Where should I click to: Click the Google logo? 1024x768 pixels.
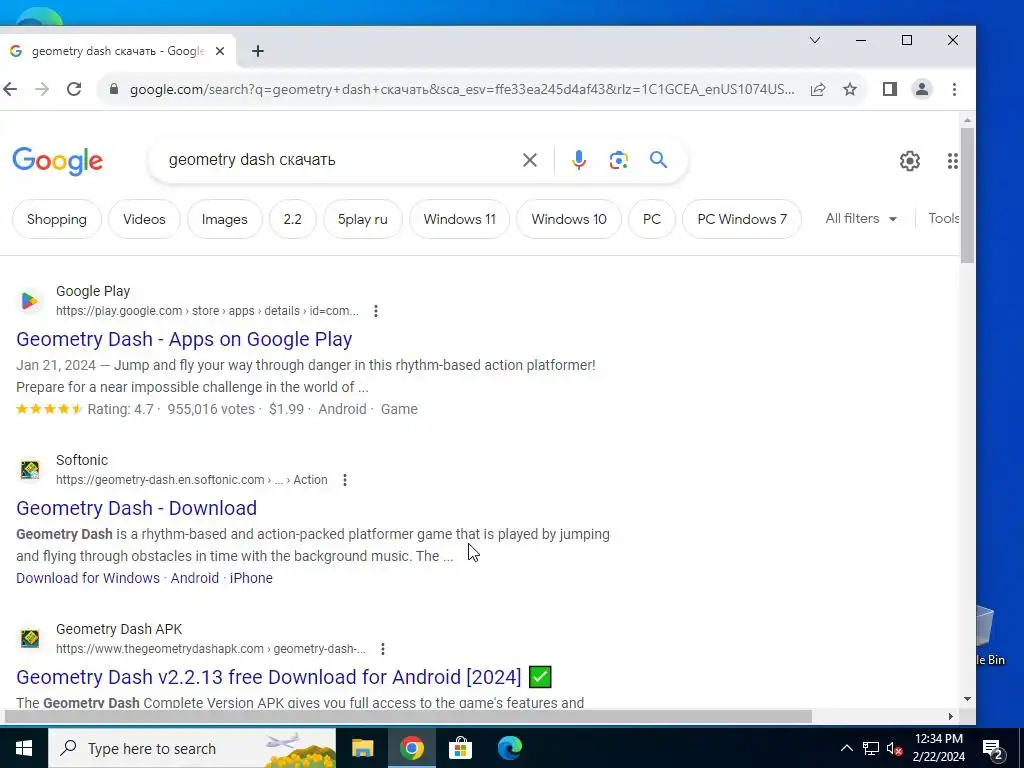57,161
